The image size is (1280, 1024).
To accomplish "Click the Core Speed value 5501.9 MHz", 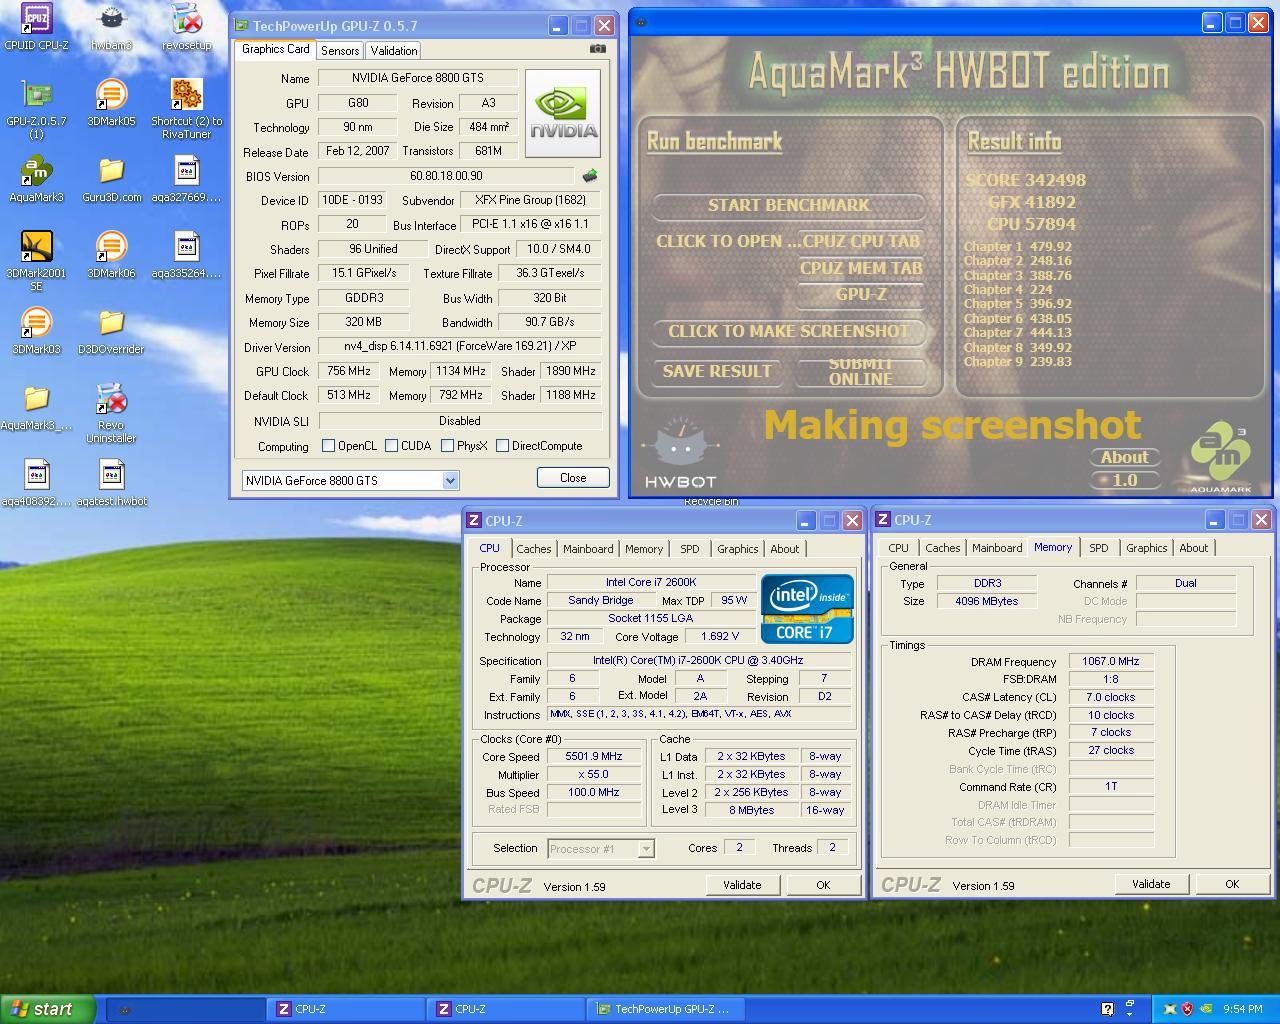I will coord(594,757).
